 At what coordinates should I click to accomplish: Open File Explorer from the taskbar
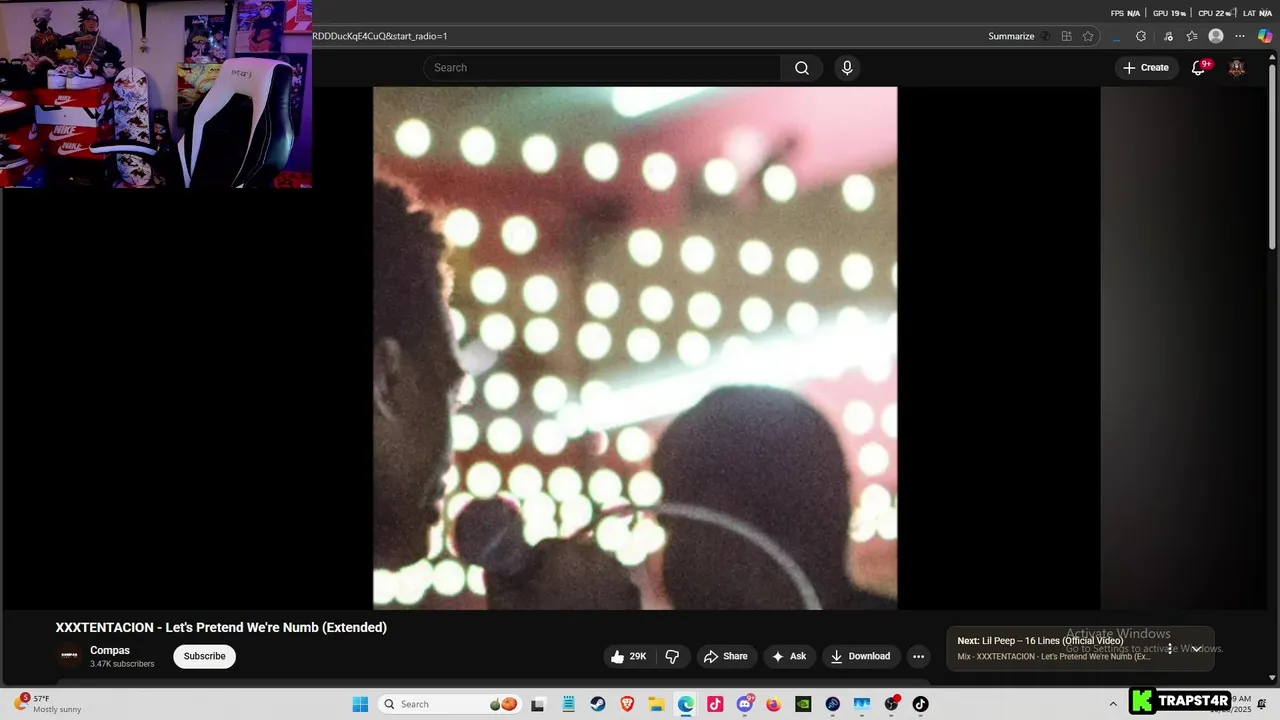(x=656, y=704)
